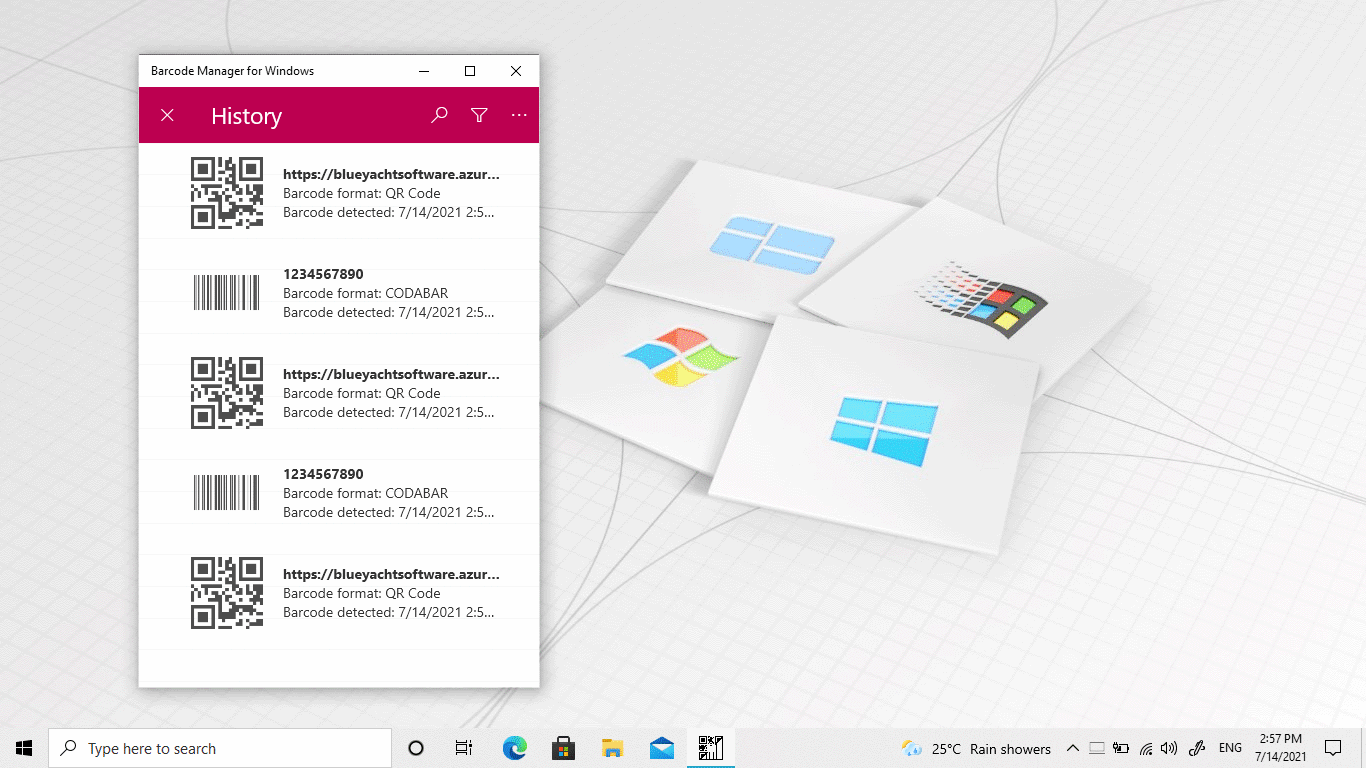The width and height of the screenshot is (1366, 768).
Task: Expand hidden system tray icons chevron
Action: click(x=1072, y=748)
